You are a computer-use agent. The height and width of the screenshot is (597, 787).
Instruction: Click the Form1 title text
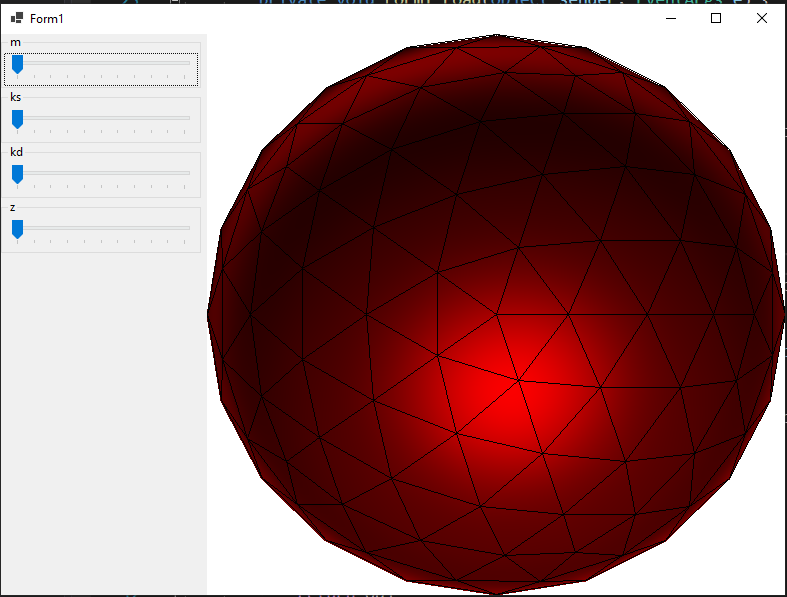47,19
